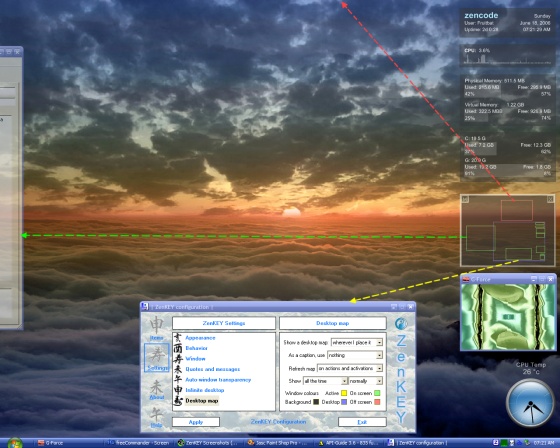Click the Exit button
Screen dimensions: 560x448
(x=362, y=422)
